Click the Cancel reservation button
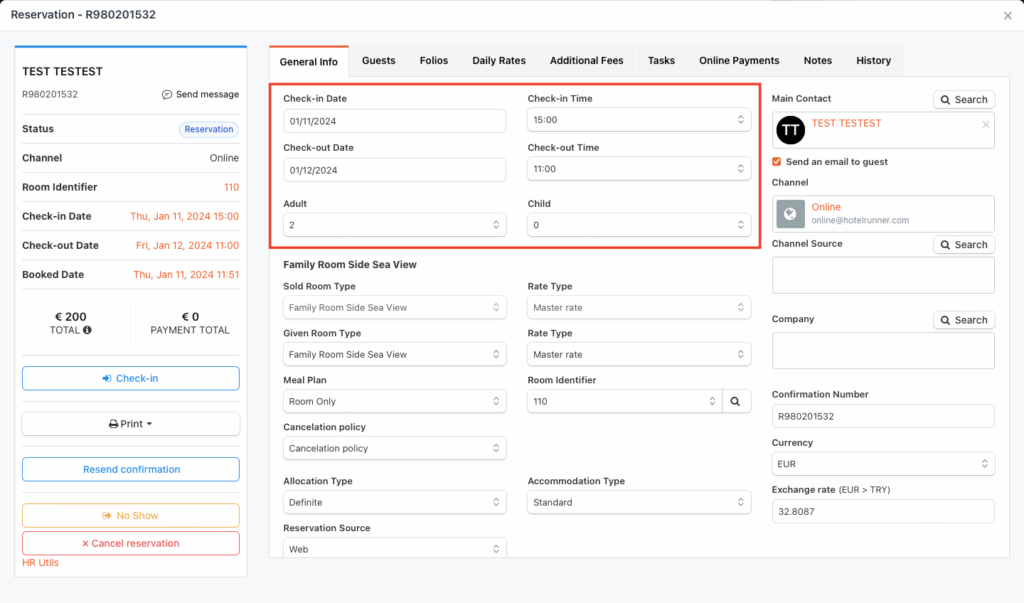1024x603 pixels. point(131,543)
